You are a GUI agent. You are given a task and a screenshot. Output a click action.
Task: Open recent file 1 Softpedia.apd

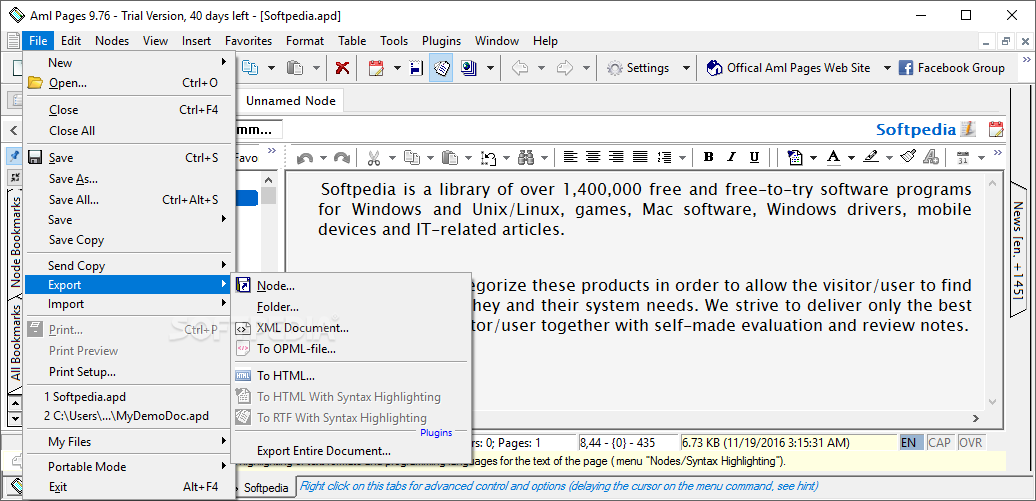(130, 397)
